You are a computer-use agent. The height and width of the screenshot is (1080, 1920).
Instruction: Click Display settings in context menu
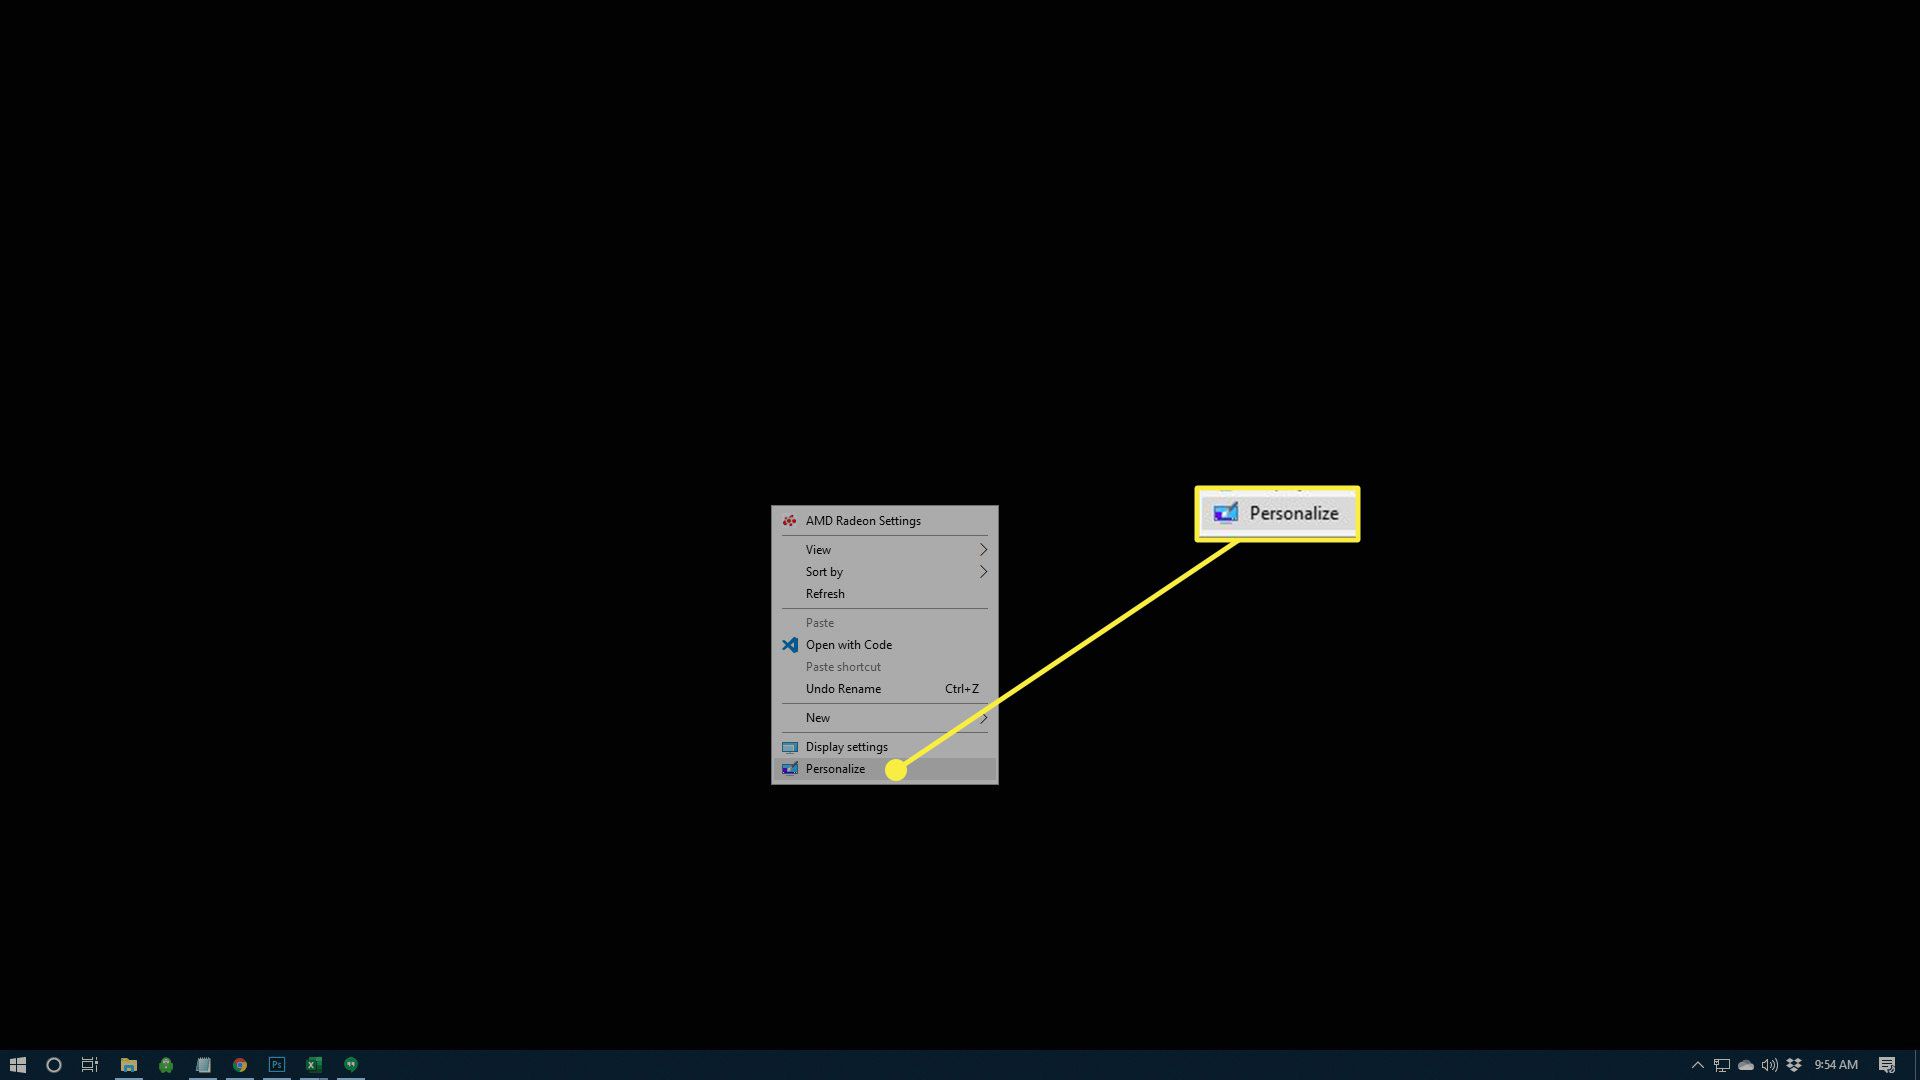click(x=847, y=746)
